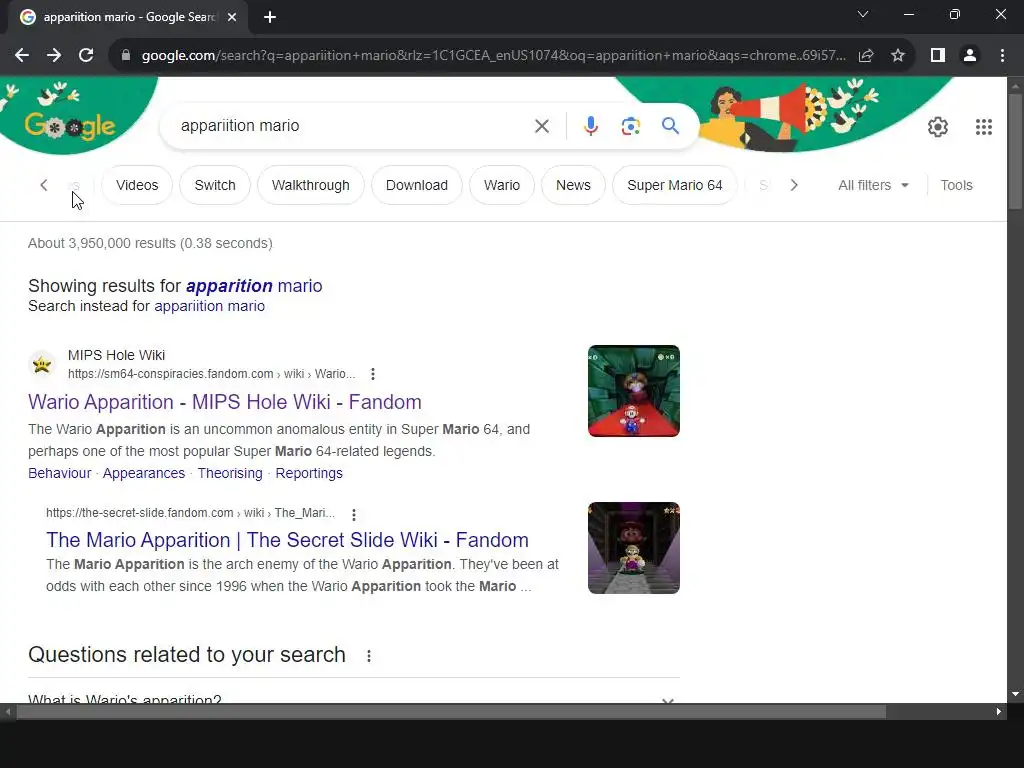
Task: Click the sm64-conspiracies.fandom.com URL text
Action: (211, 374)
